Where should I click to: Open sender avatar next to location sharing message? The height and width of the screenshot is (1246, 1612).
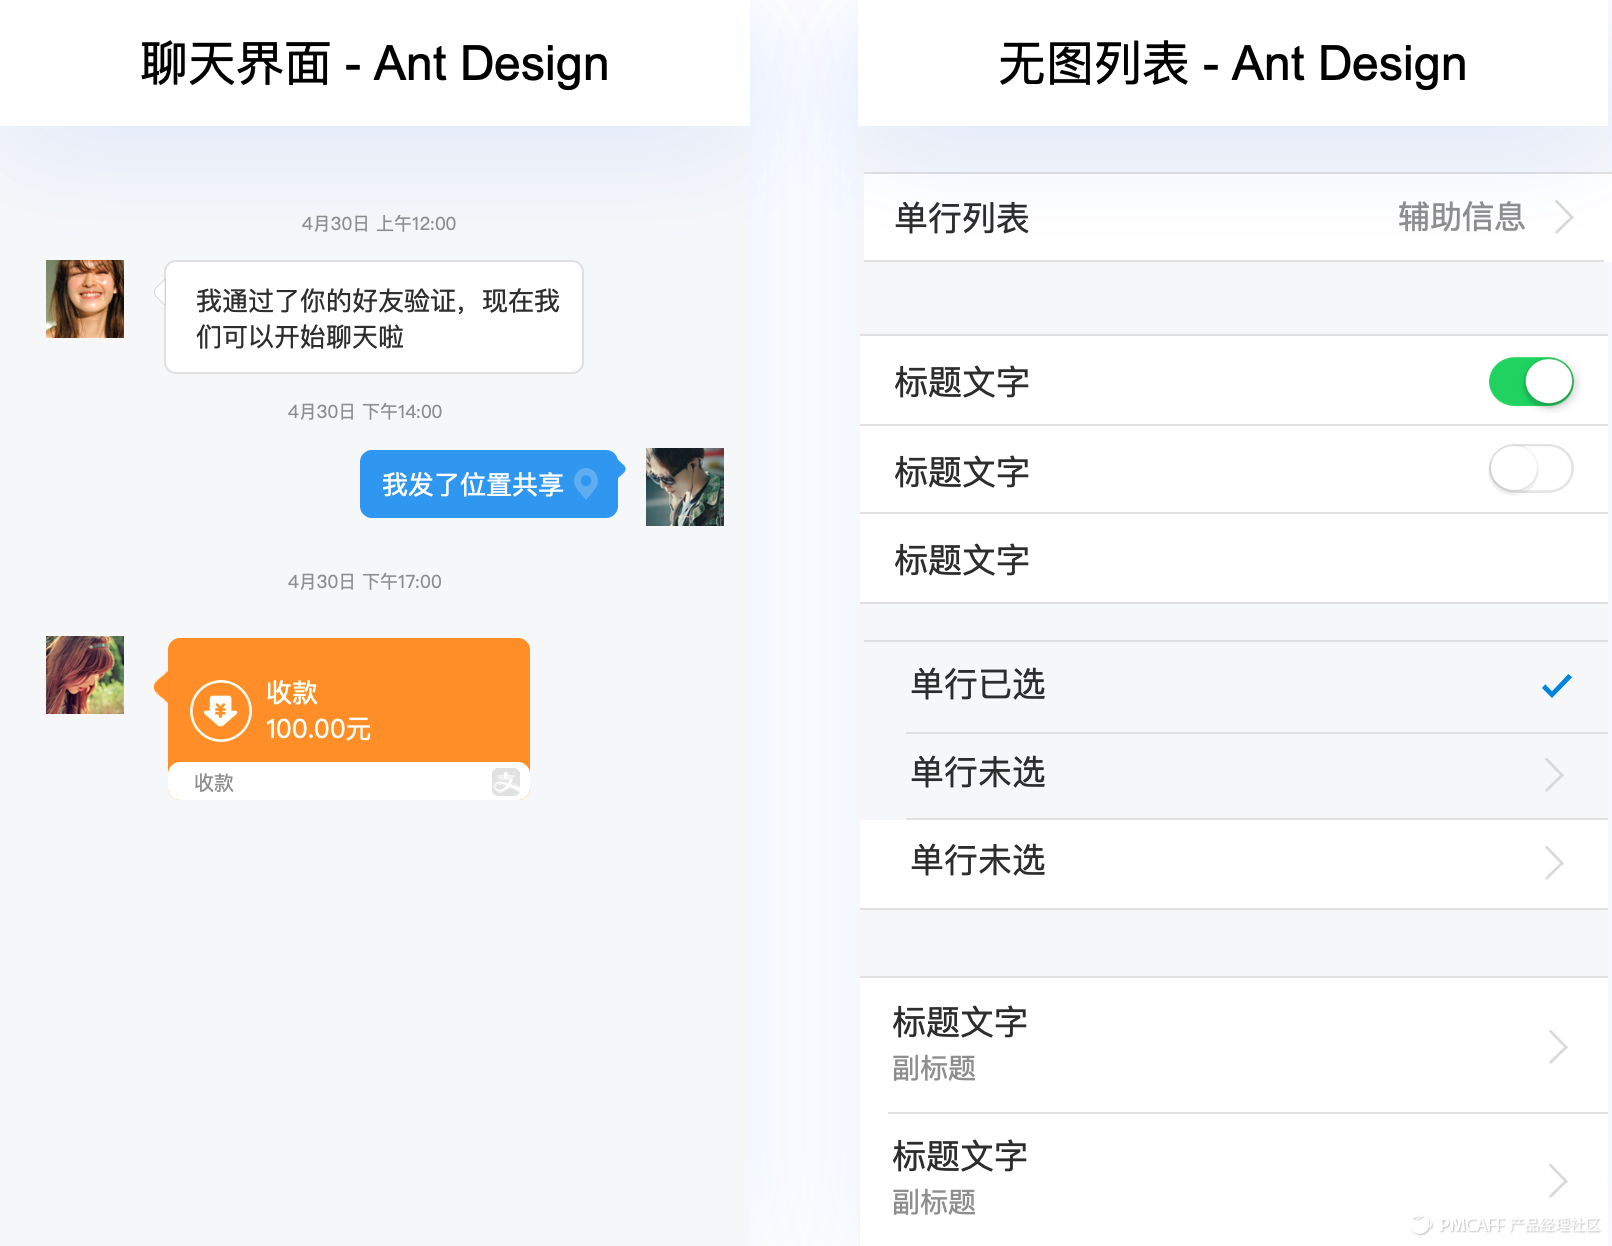pyautogui.click(x=685, y=487)
